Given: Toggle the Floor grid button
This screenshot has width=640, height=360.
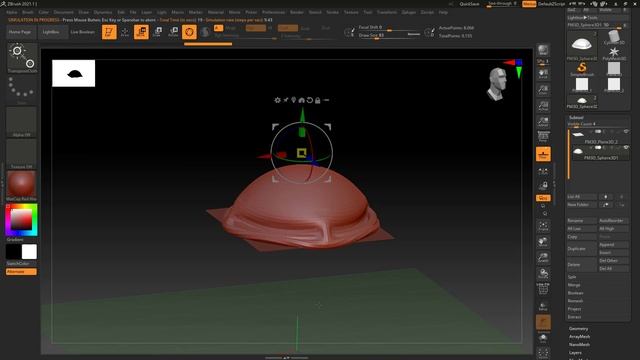Looking at the screenshot, I should pos(543,154).
